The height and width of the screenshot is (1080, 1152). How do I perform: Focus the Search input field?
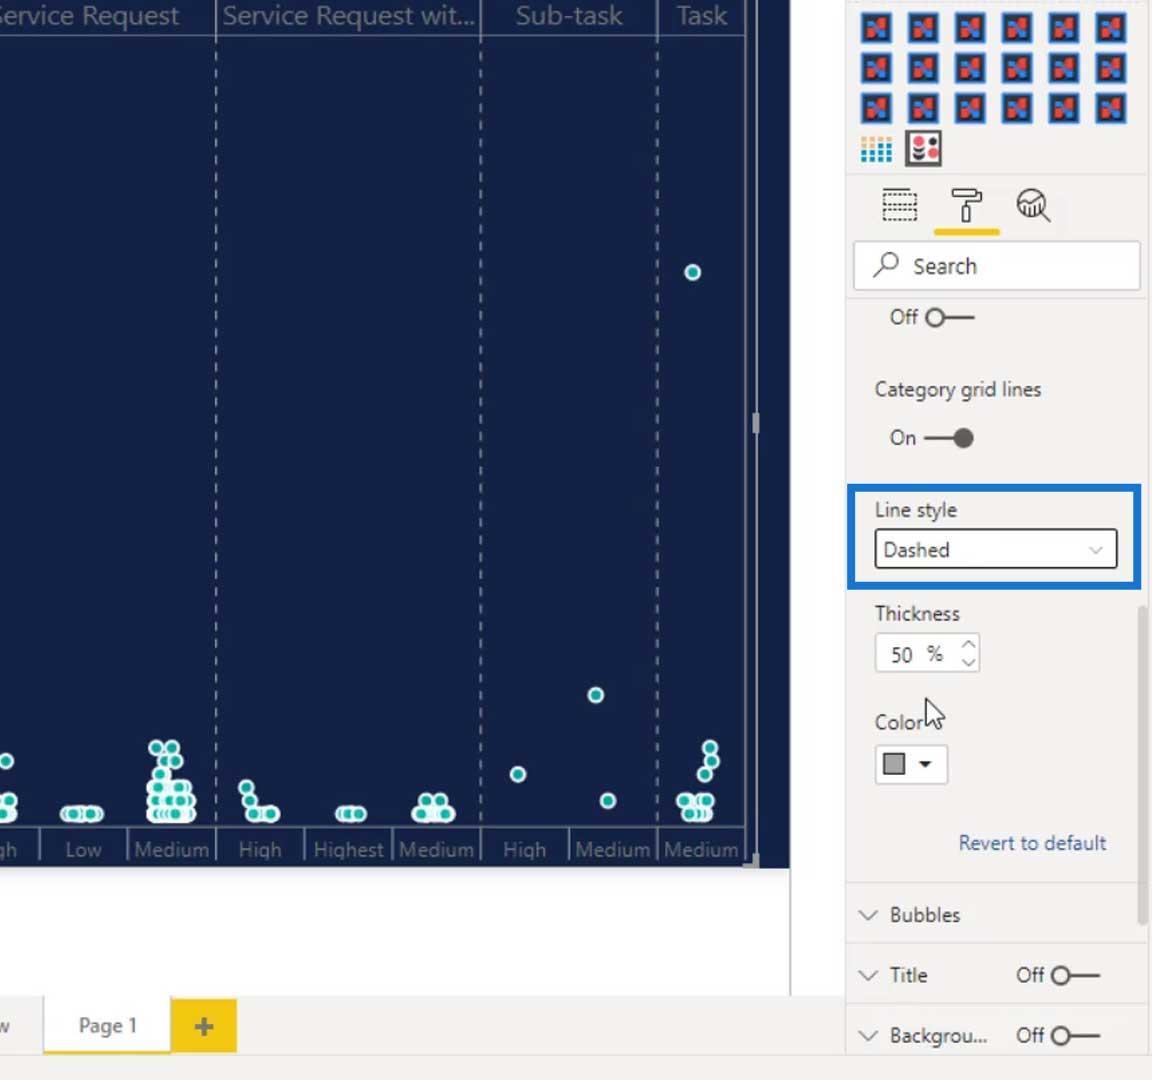point(996,265)
